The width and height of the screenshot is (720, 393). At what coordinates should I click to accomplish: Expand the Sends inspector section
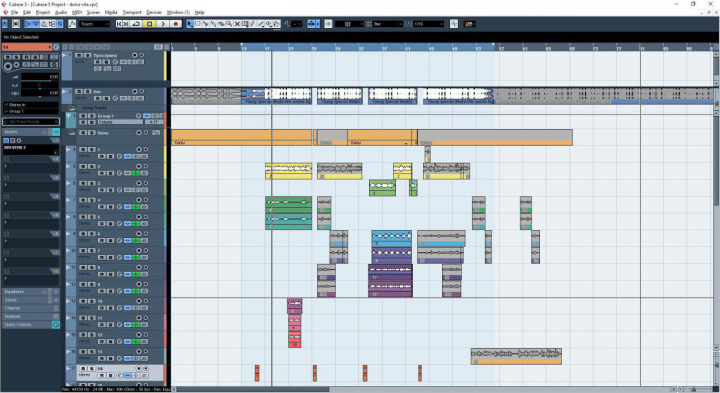(30, 300)
